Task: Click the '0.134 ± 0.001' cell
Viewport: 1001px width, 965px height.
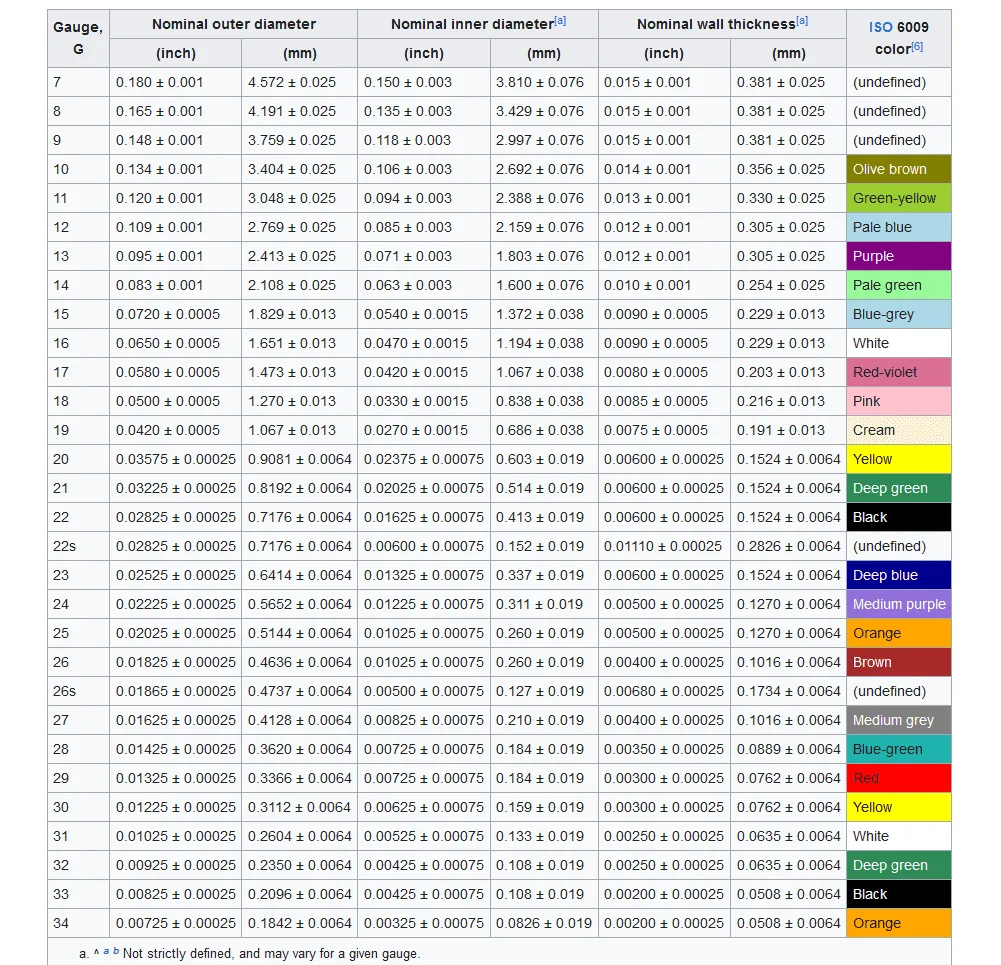Action: [176, 169]
